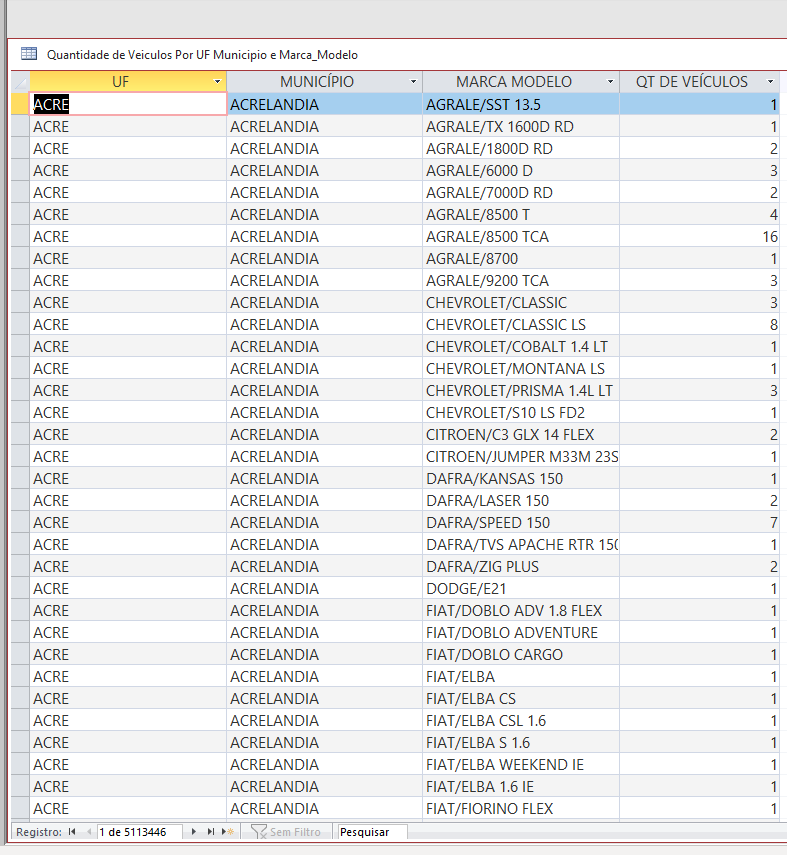Image resolution: width=787 pixels, height=855 pixels.
Task: Click the select-all corner of the datasheet
Action: pos(20,82)
